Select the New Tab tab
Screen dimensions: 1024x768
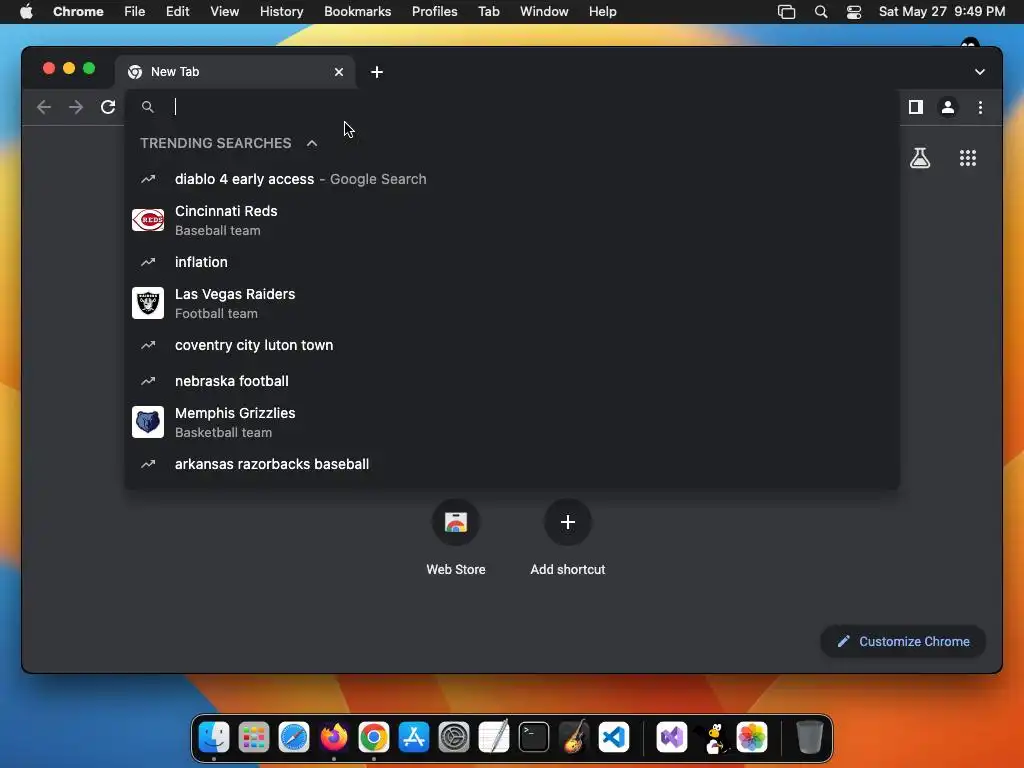235,72
